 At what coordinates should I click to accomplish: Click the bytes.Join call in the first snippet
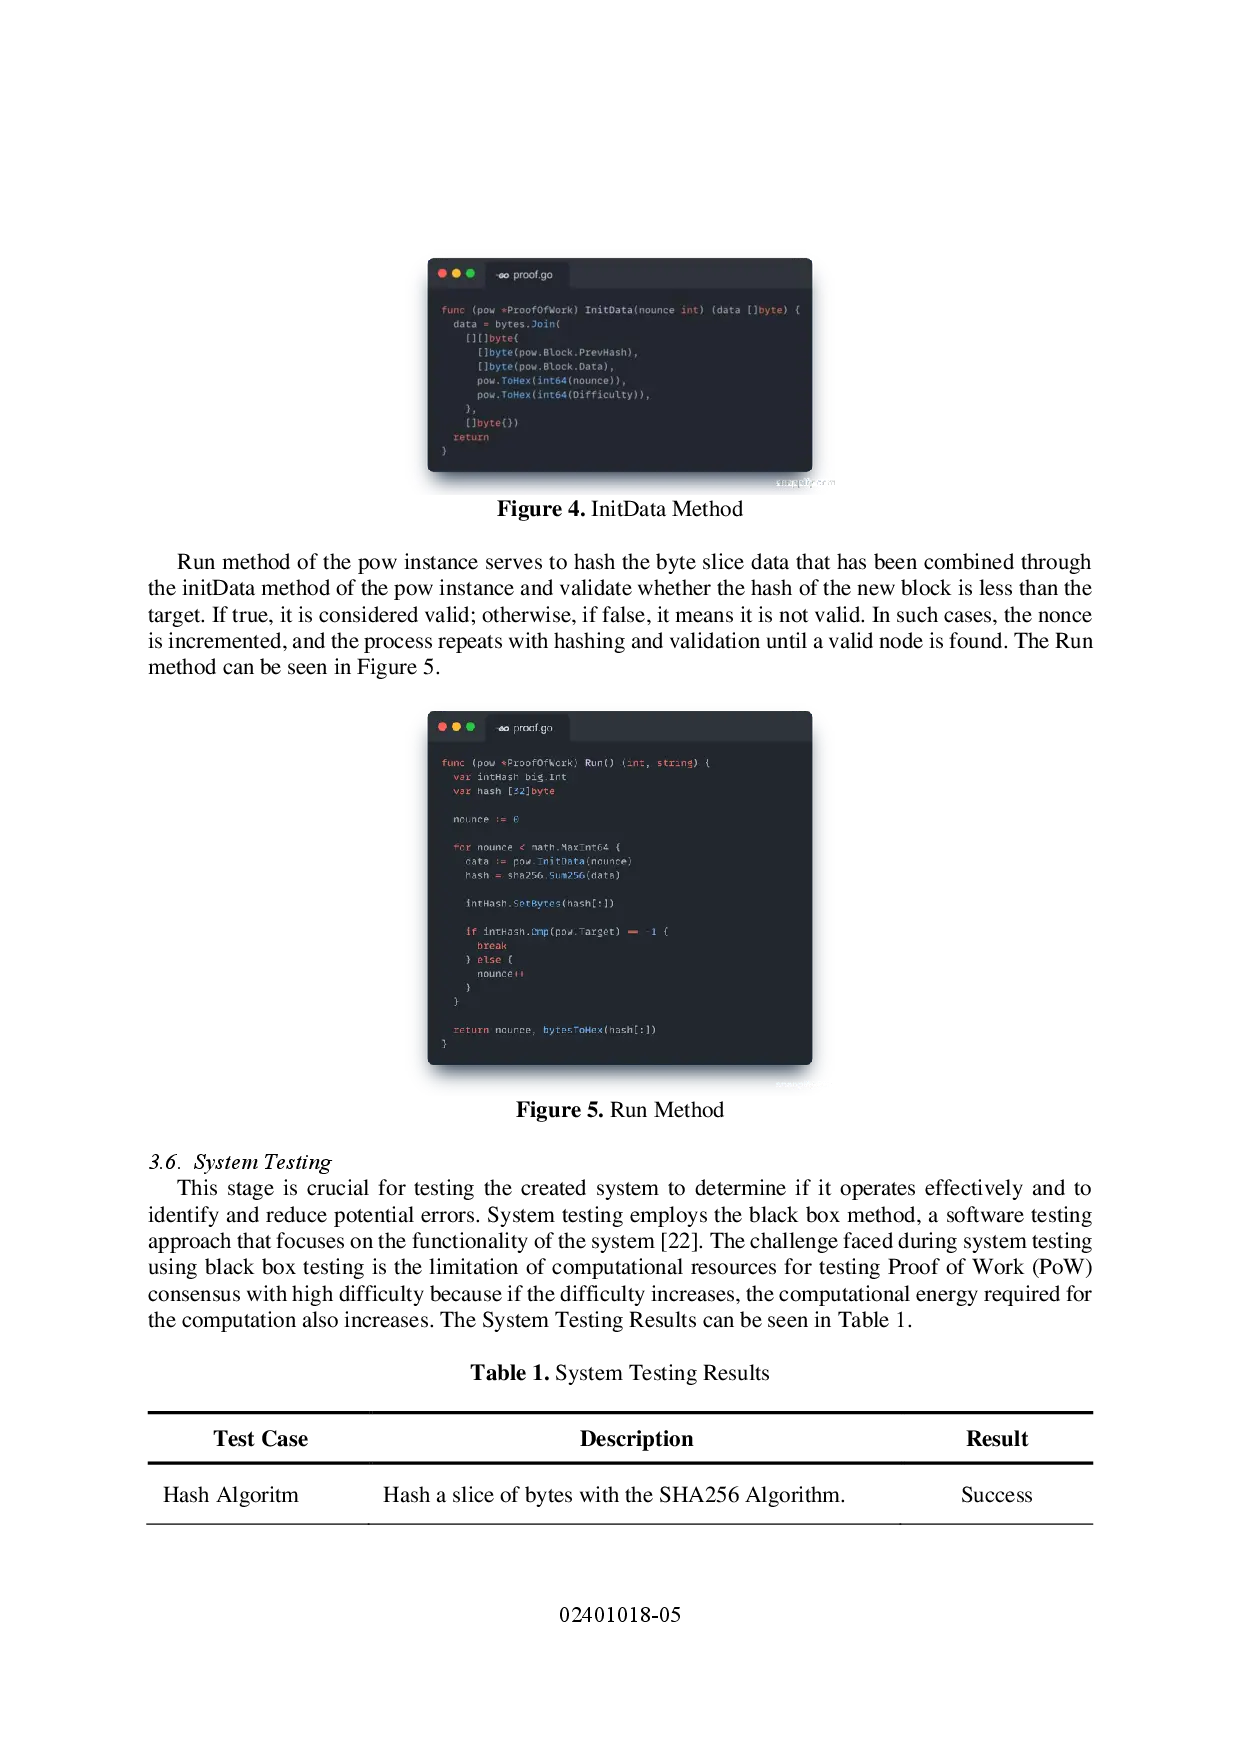[526, 324]
